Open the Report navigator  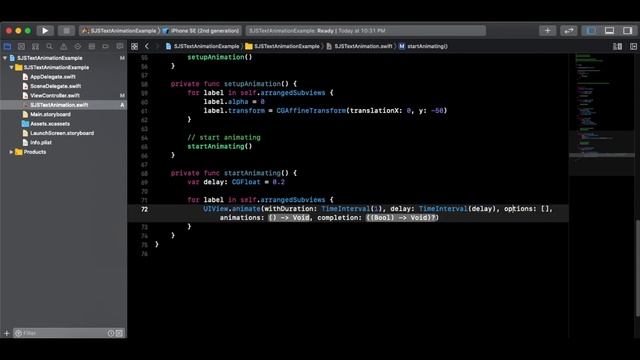click(x=120, y=47)
